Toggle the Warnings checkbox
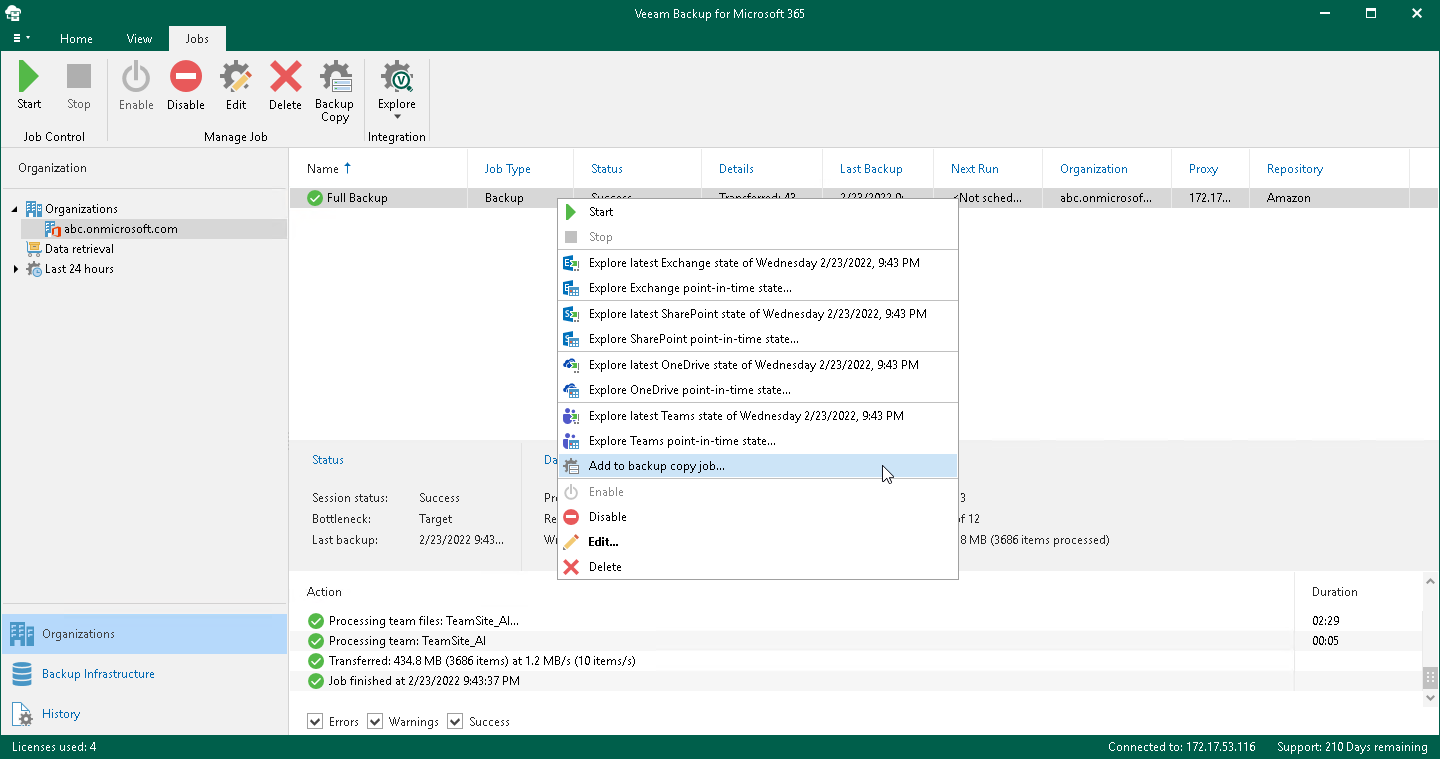1440x759 pixels. [375, 721]
